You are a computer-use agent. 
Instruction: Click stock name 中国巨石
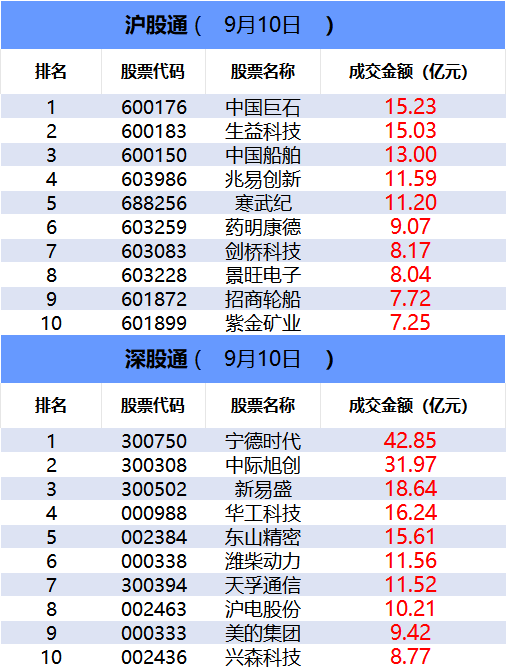[263, 107]
